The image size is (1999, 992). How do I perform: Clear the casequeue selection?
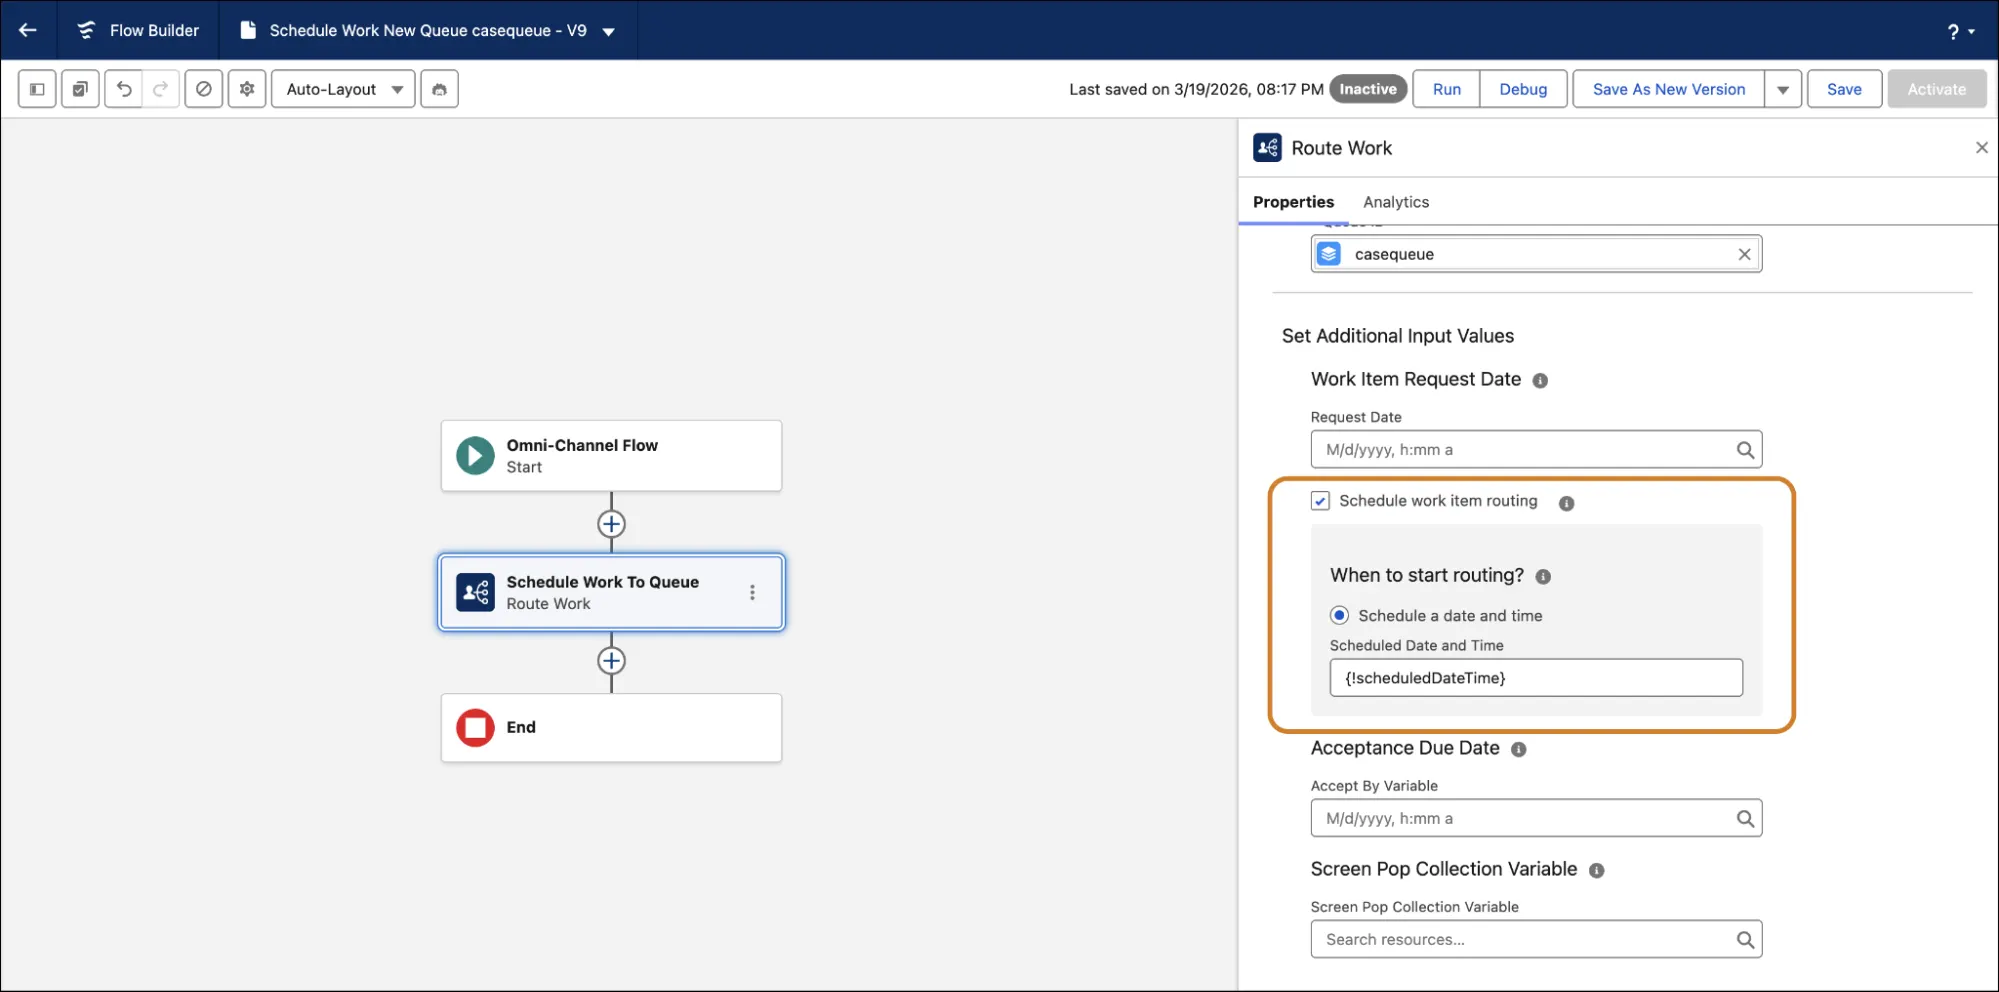pos(1744,254)
